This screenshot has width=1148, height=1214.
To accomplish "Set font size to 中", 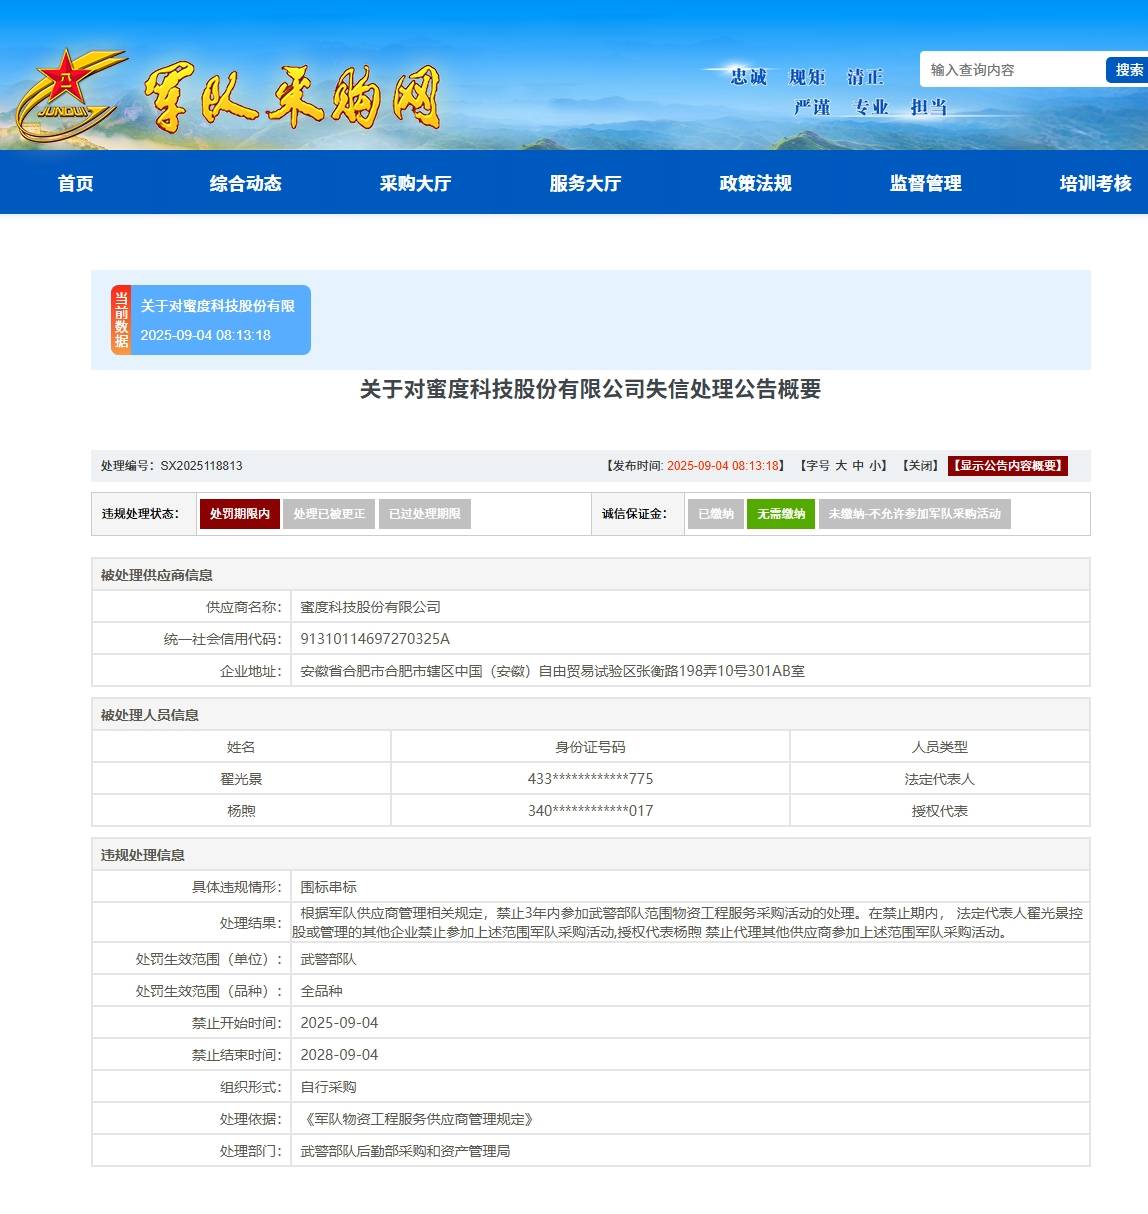I will 858,466.
